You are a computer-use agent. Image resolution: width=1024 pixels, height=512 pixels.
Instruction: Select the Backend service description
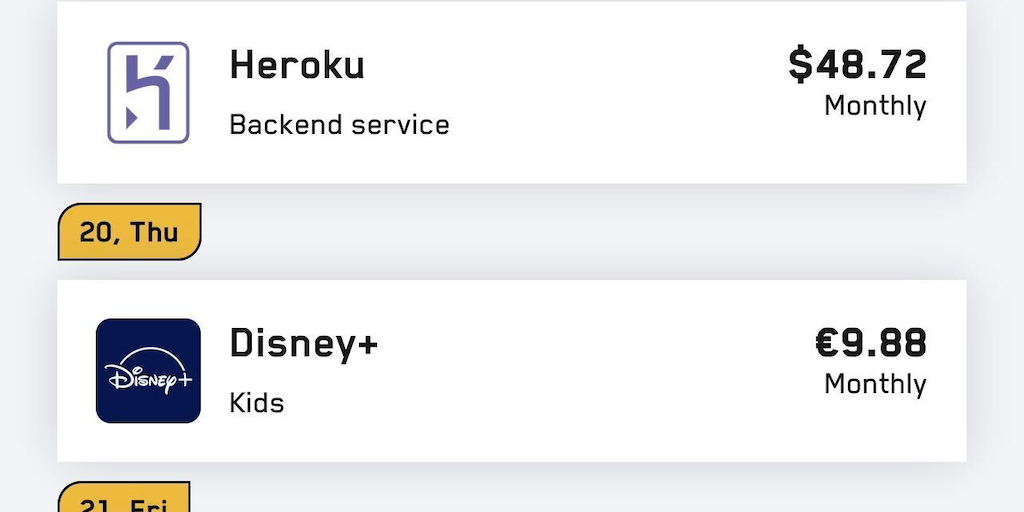coord(339,125)
